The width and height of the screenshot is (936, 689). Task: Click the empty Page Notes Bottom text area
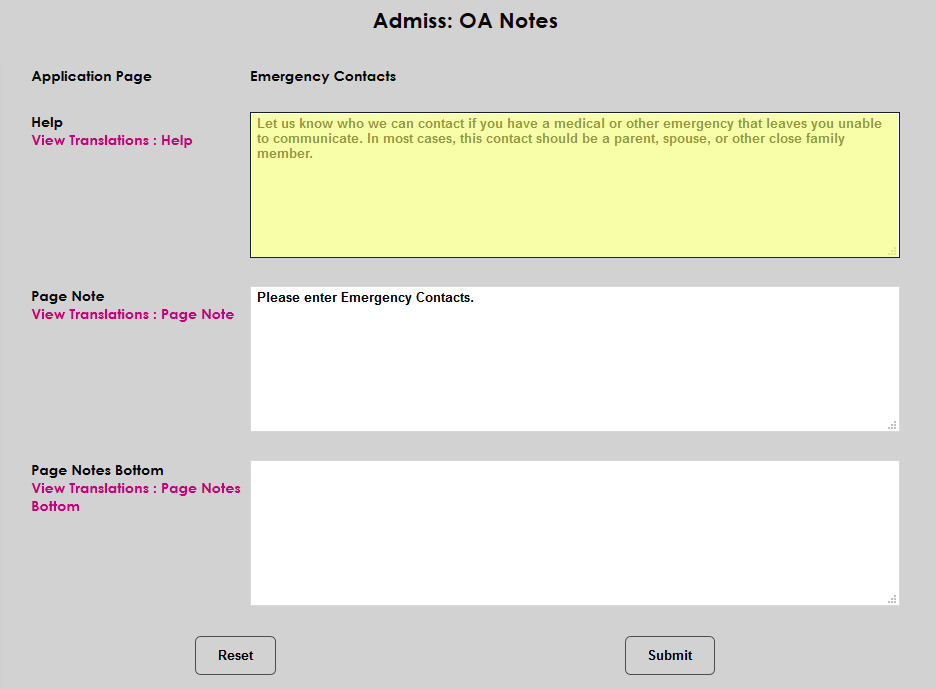[574, 532]
